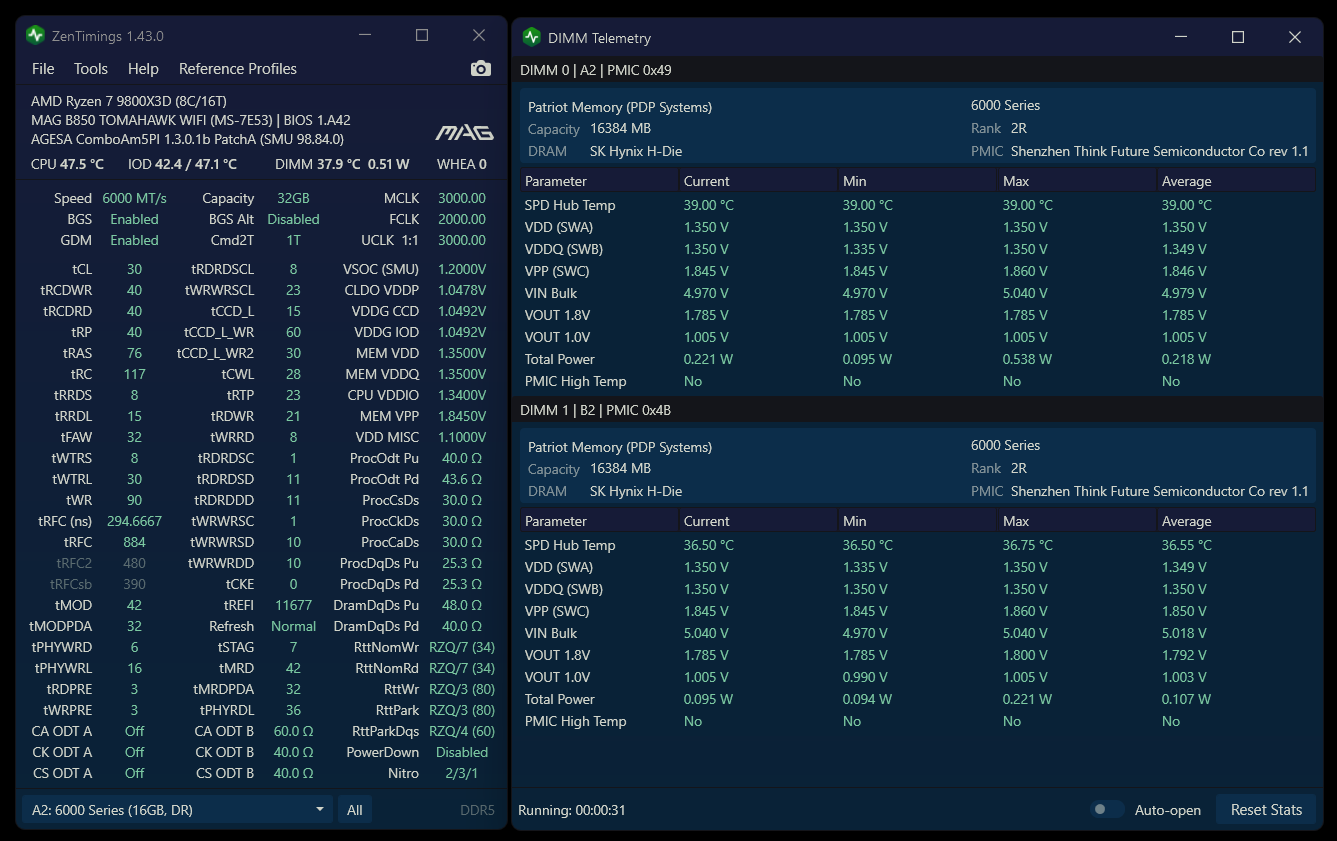
Task: Click the PowerDown value Disabled
Action: 462,752
